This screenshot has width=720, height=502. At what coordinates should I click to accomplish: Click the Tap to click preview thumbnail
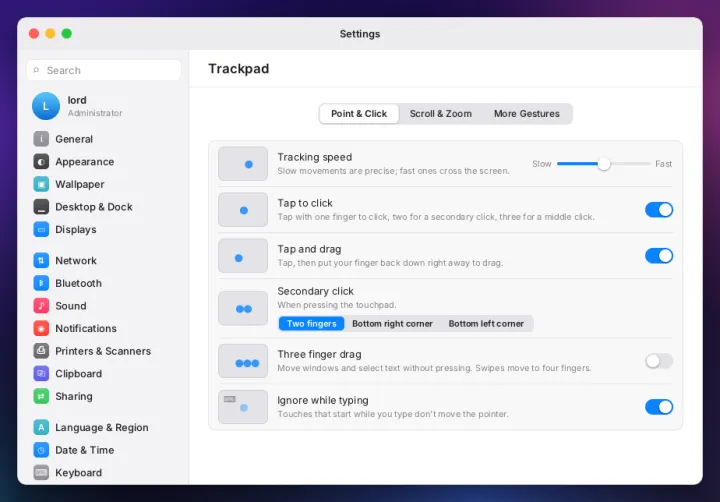tap(243, 209)
